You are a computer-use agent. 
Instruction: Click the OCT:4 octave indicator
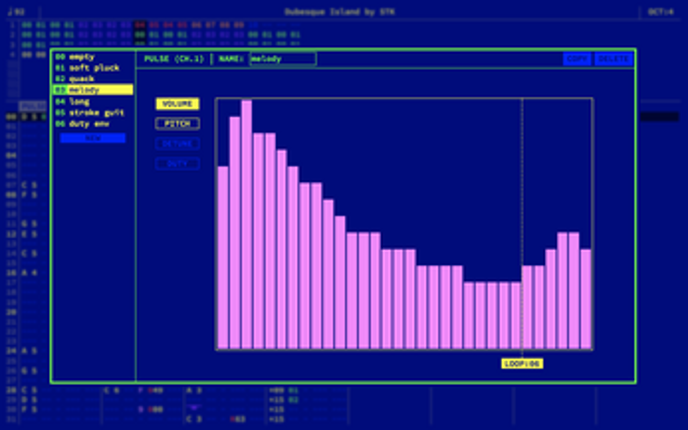pyautogui.click(x=661, y=12)
